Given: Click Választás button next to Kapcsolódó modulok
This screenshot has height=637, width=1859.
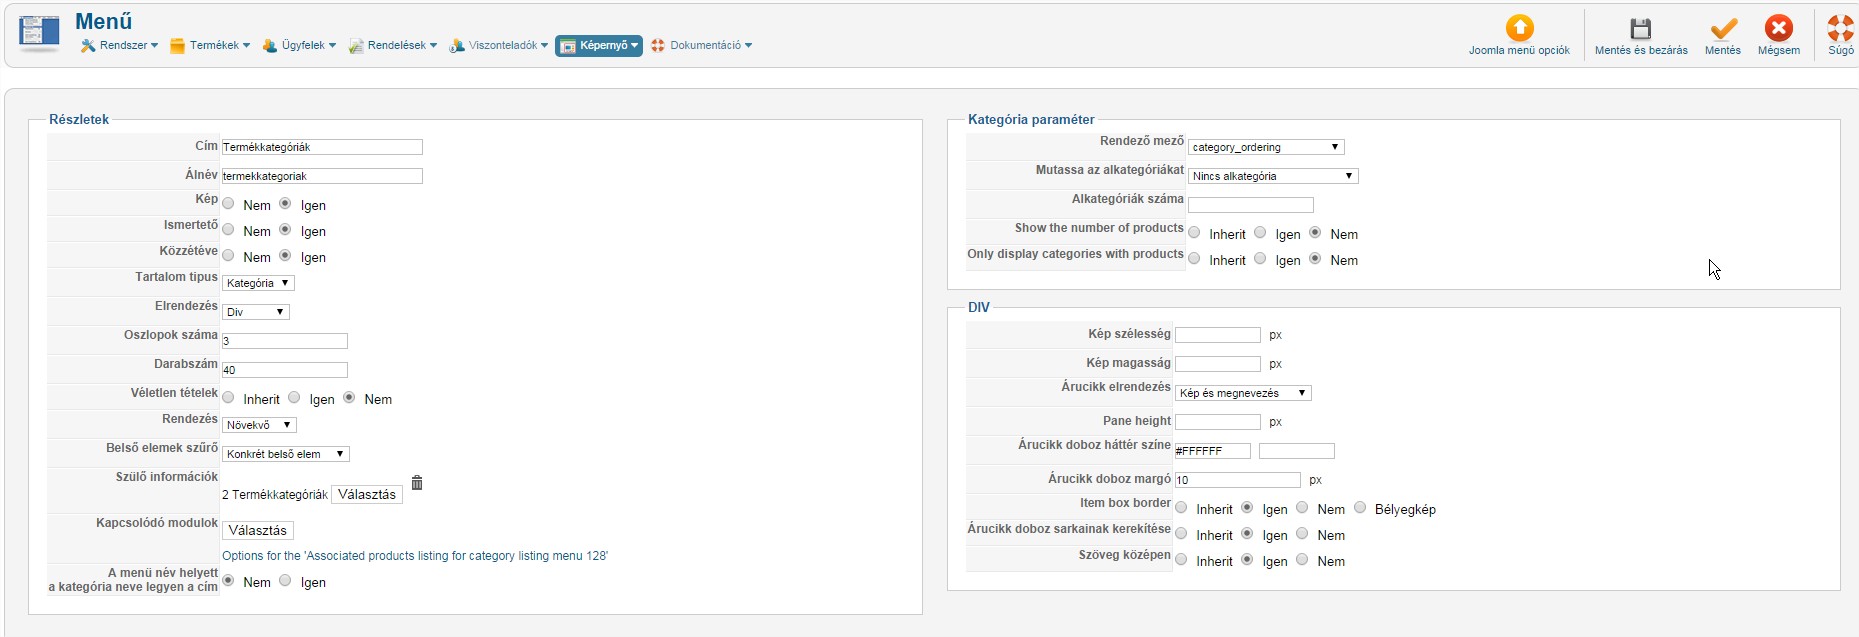Looking at the screenshot, I should point(257,530).
